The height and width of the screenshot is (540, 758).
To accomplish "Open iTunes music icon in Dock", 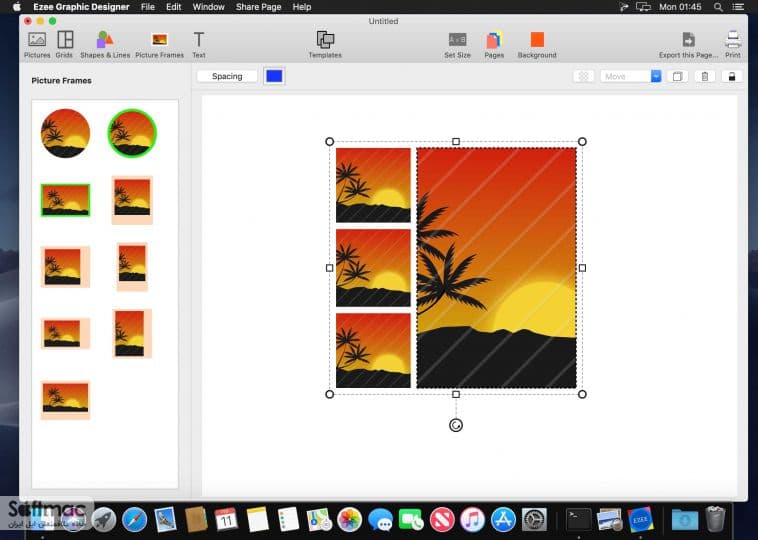I will pos(472,520).
